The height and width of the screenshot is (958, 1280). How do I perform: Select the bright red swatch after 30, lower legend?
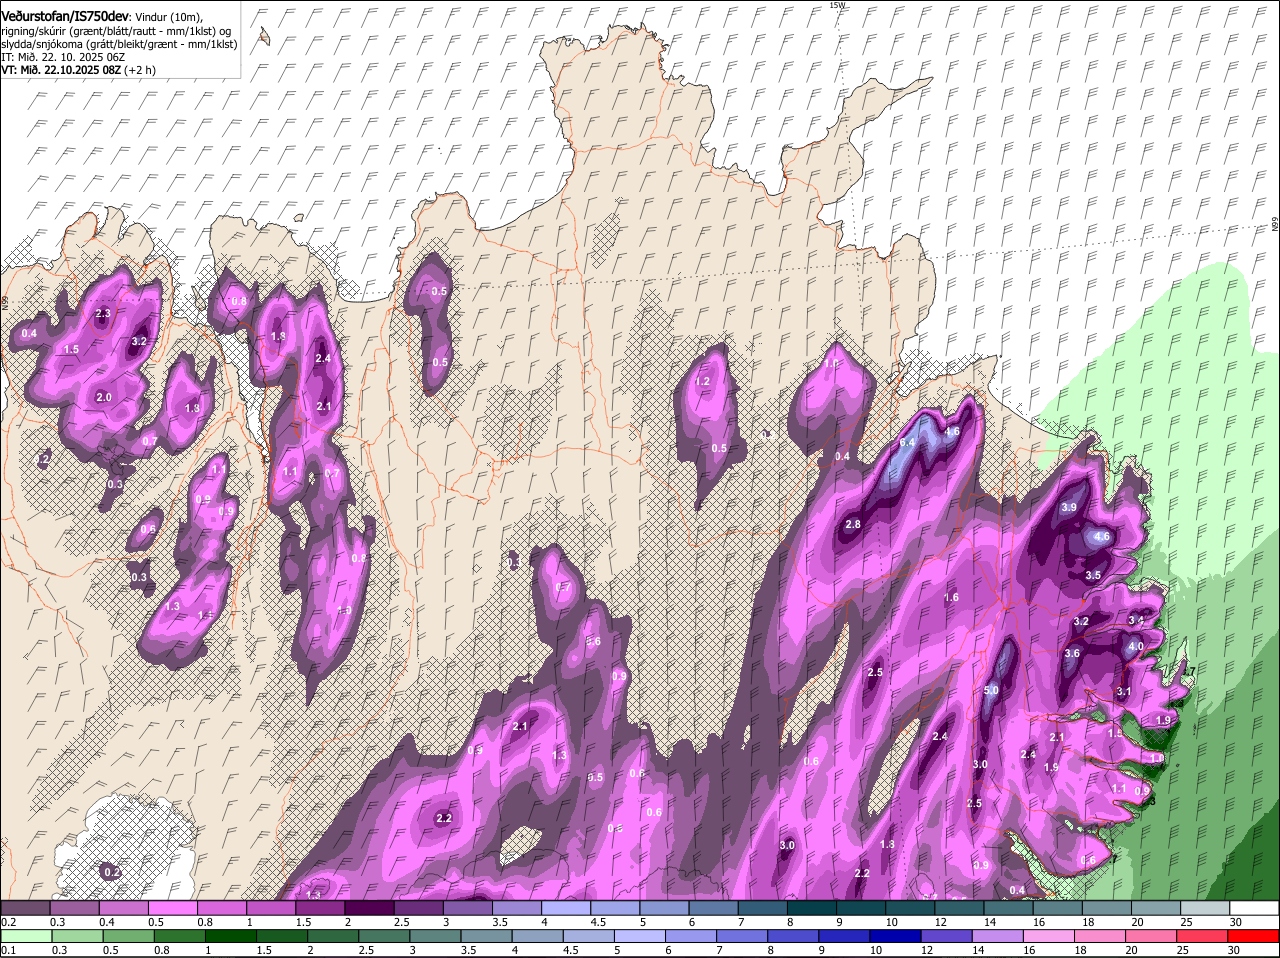1255,936
